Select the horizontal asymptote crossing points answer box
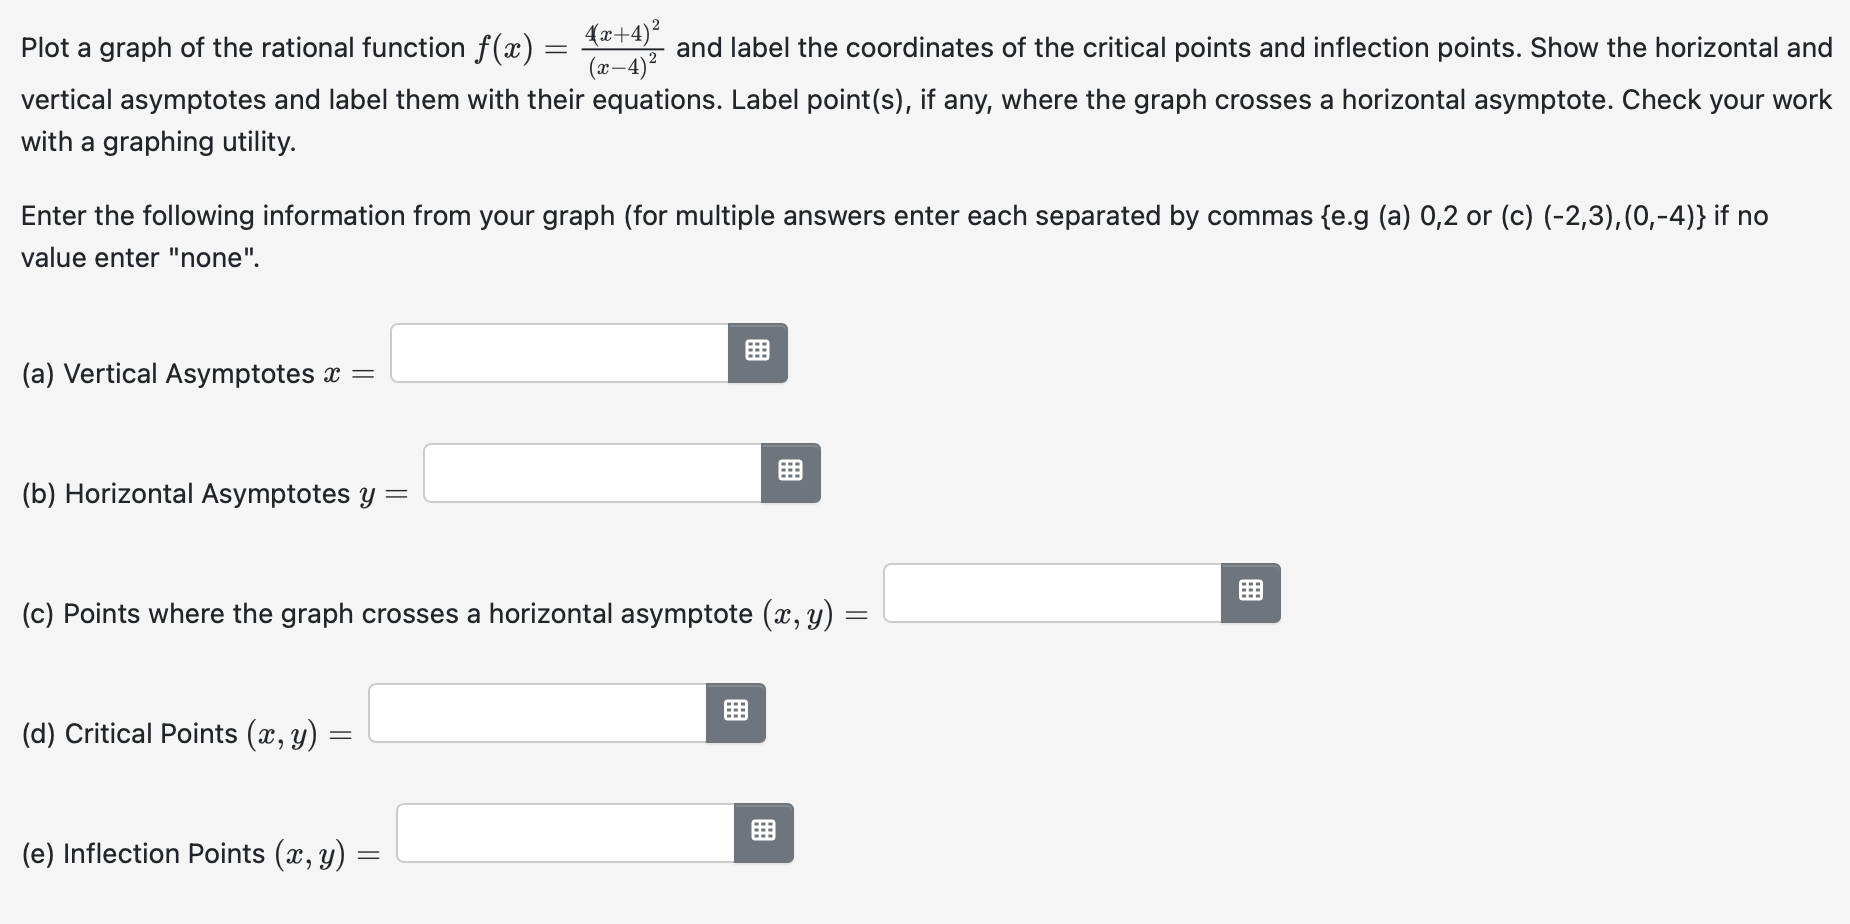Viewport: 1850px width, 924px height. point(1050,592)
